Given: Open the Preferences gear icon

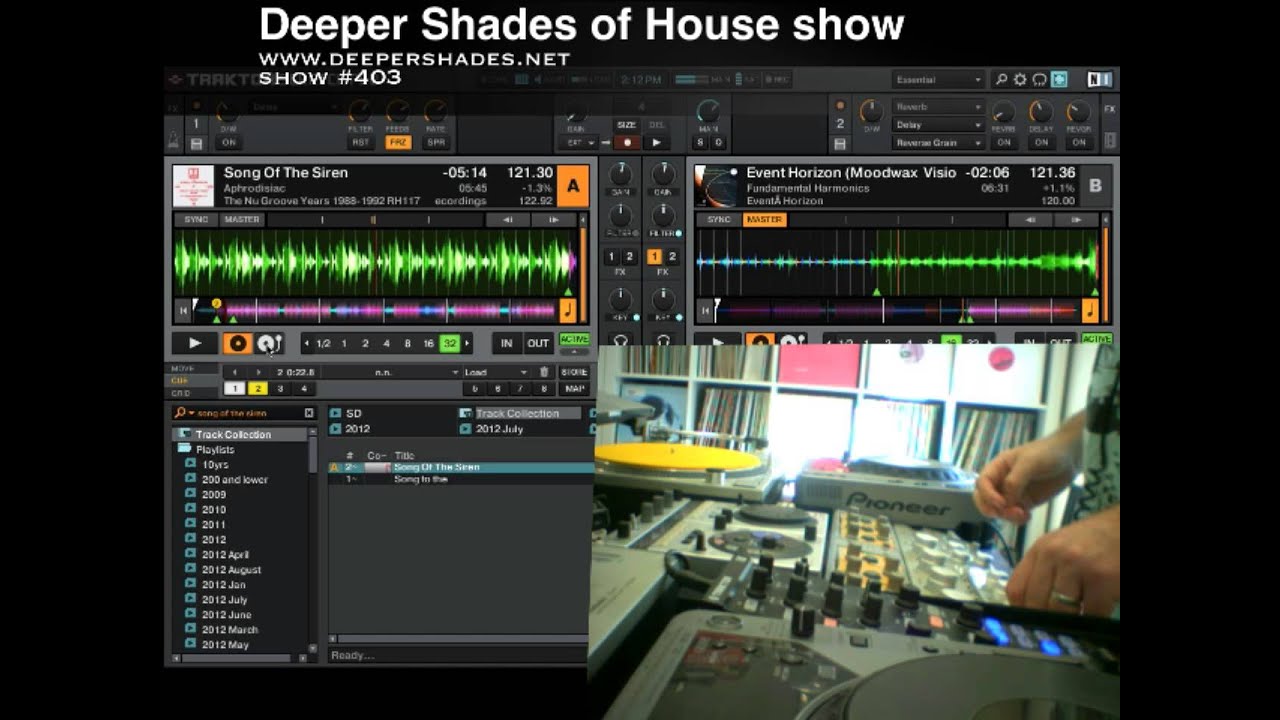Looking at the screenshot, I should (x=1020, y=80).
